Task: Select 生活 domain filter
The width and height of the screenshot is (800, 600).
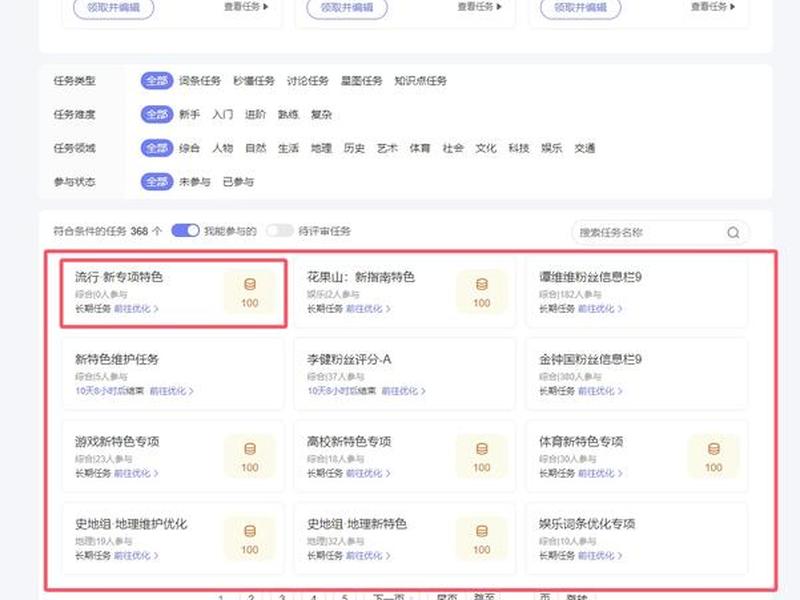Action: click(288, 148)
